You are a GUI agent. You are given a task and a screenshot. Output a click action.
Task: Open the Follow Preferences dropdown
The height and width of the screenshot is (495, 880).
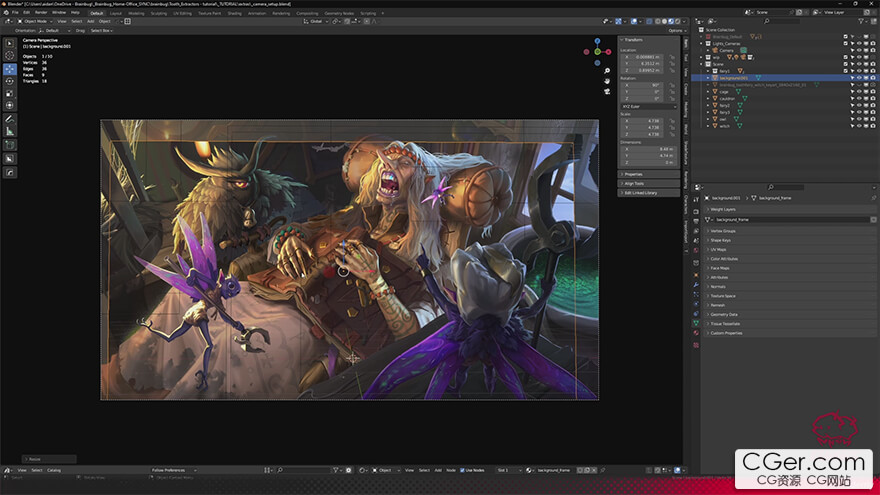tap(173, 470)
